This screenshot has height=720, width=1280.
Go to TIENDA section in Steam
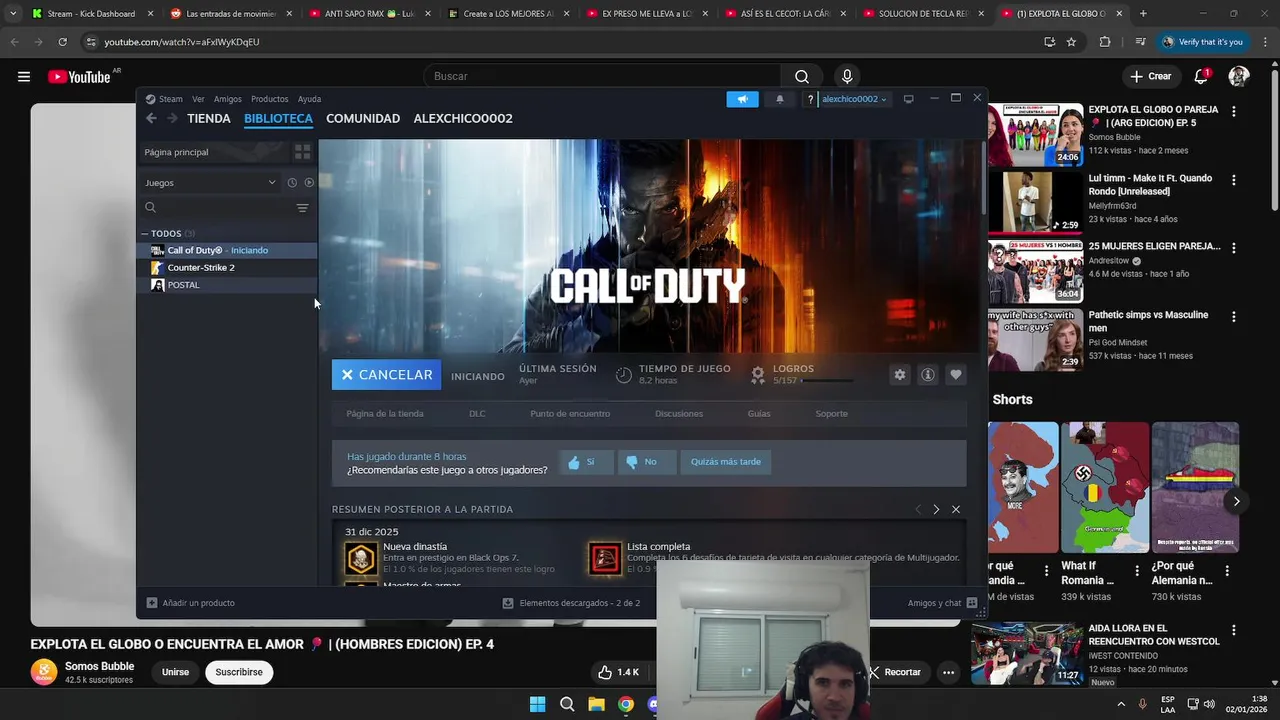(x=208, y=118)
